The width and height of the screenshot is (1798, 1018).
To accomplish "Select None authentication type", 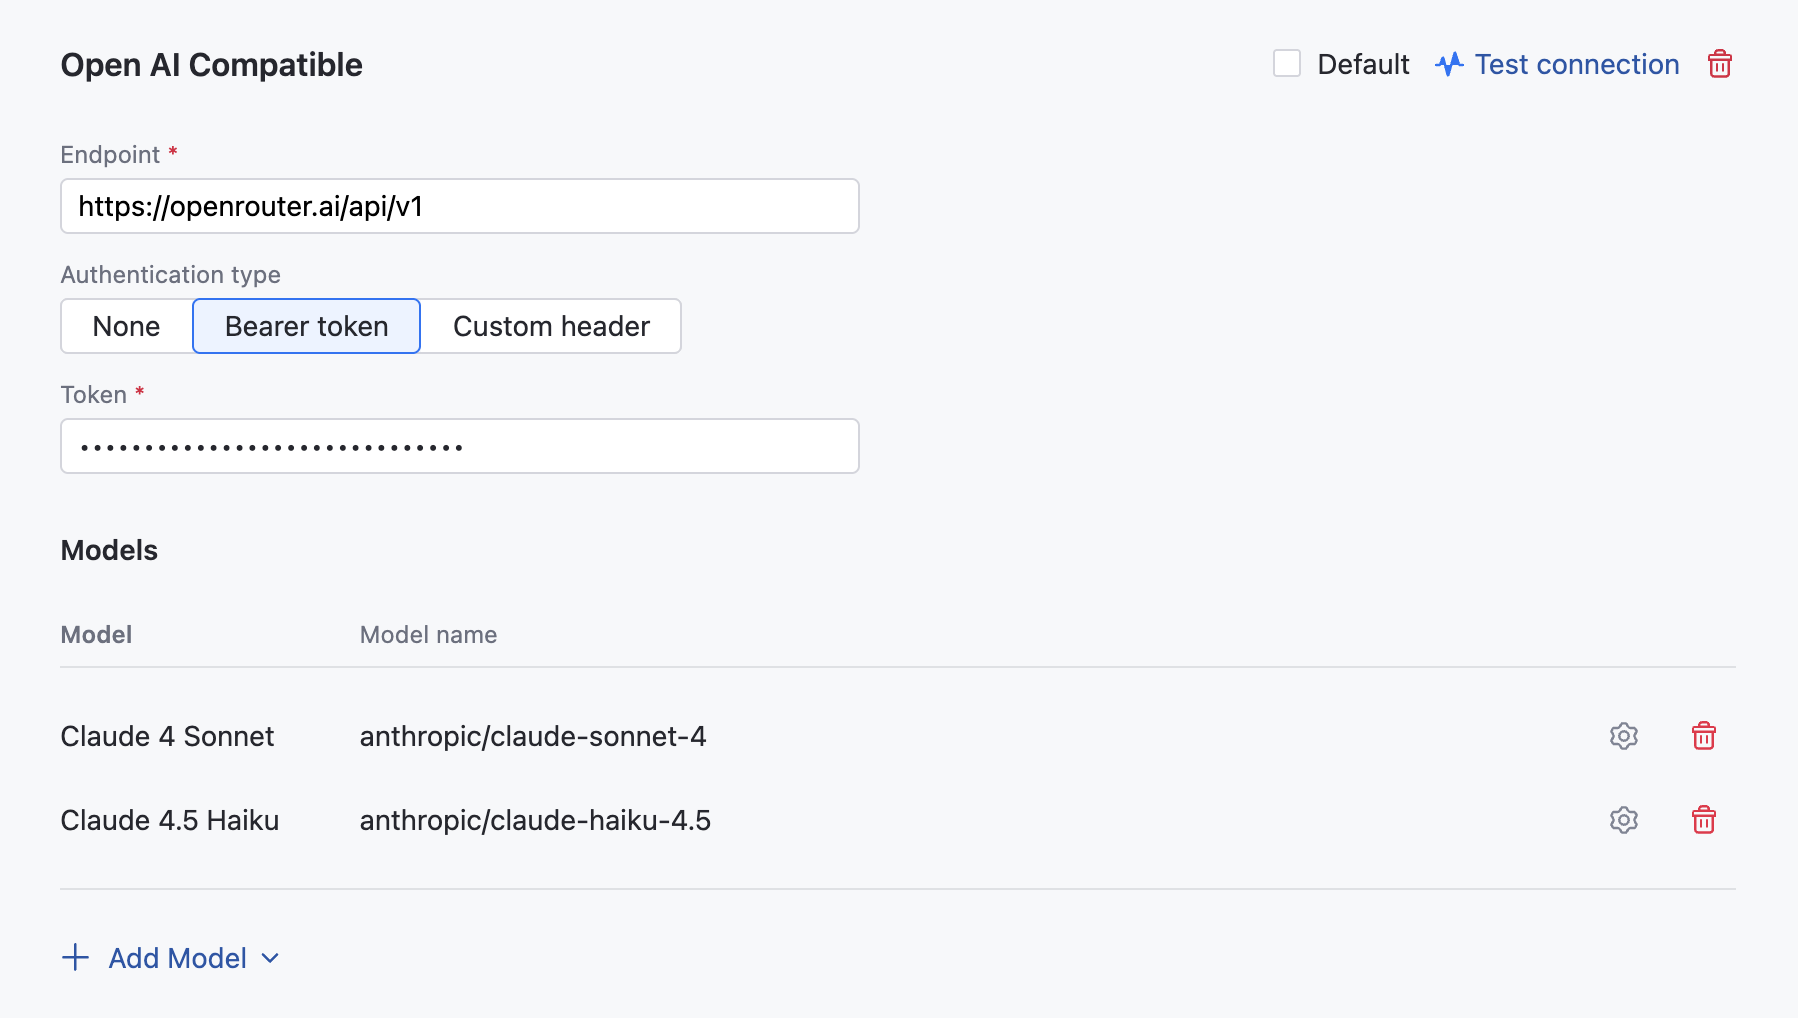I will tap(125, 326).
